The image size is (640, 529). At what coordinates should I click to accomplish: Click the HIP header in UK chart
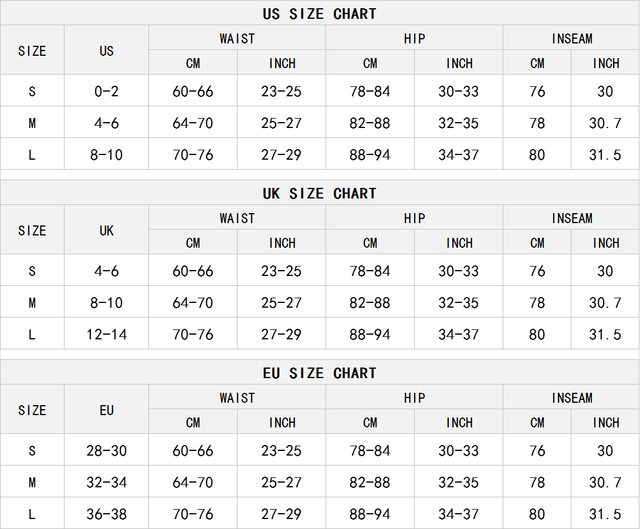coord(414,218)
